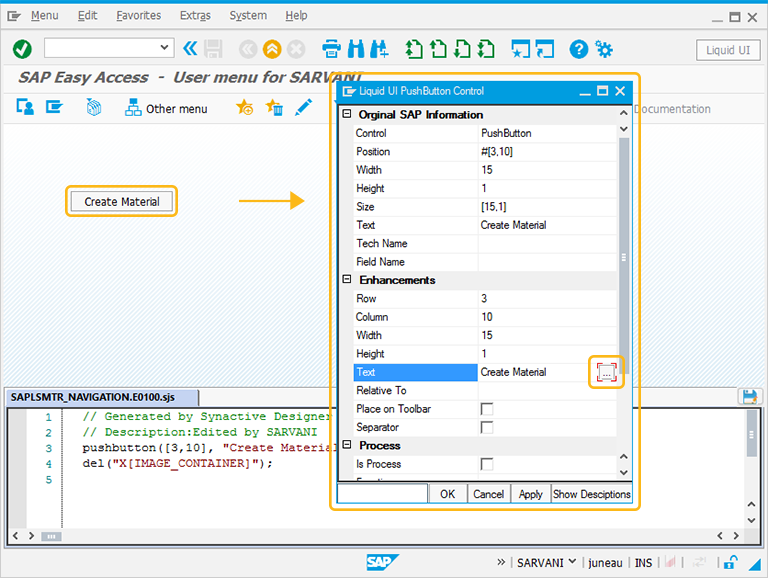Click the User Menu icon
Viewport: 768px width, 578px height.
[25, 107]
